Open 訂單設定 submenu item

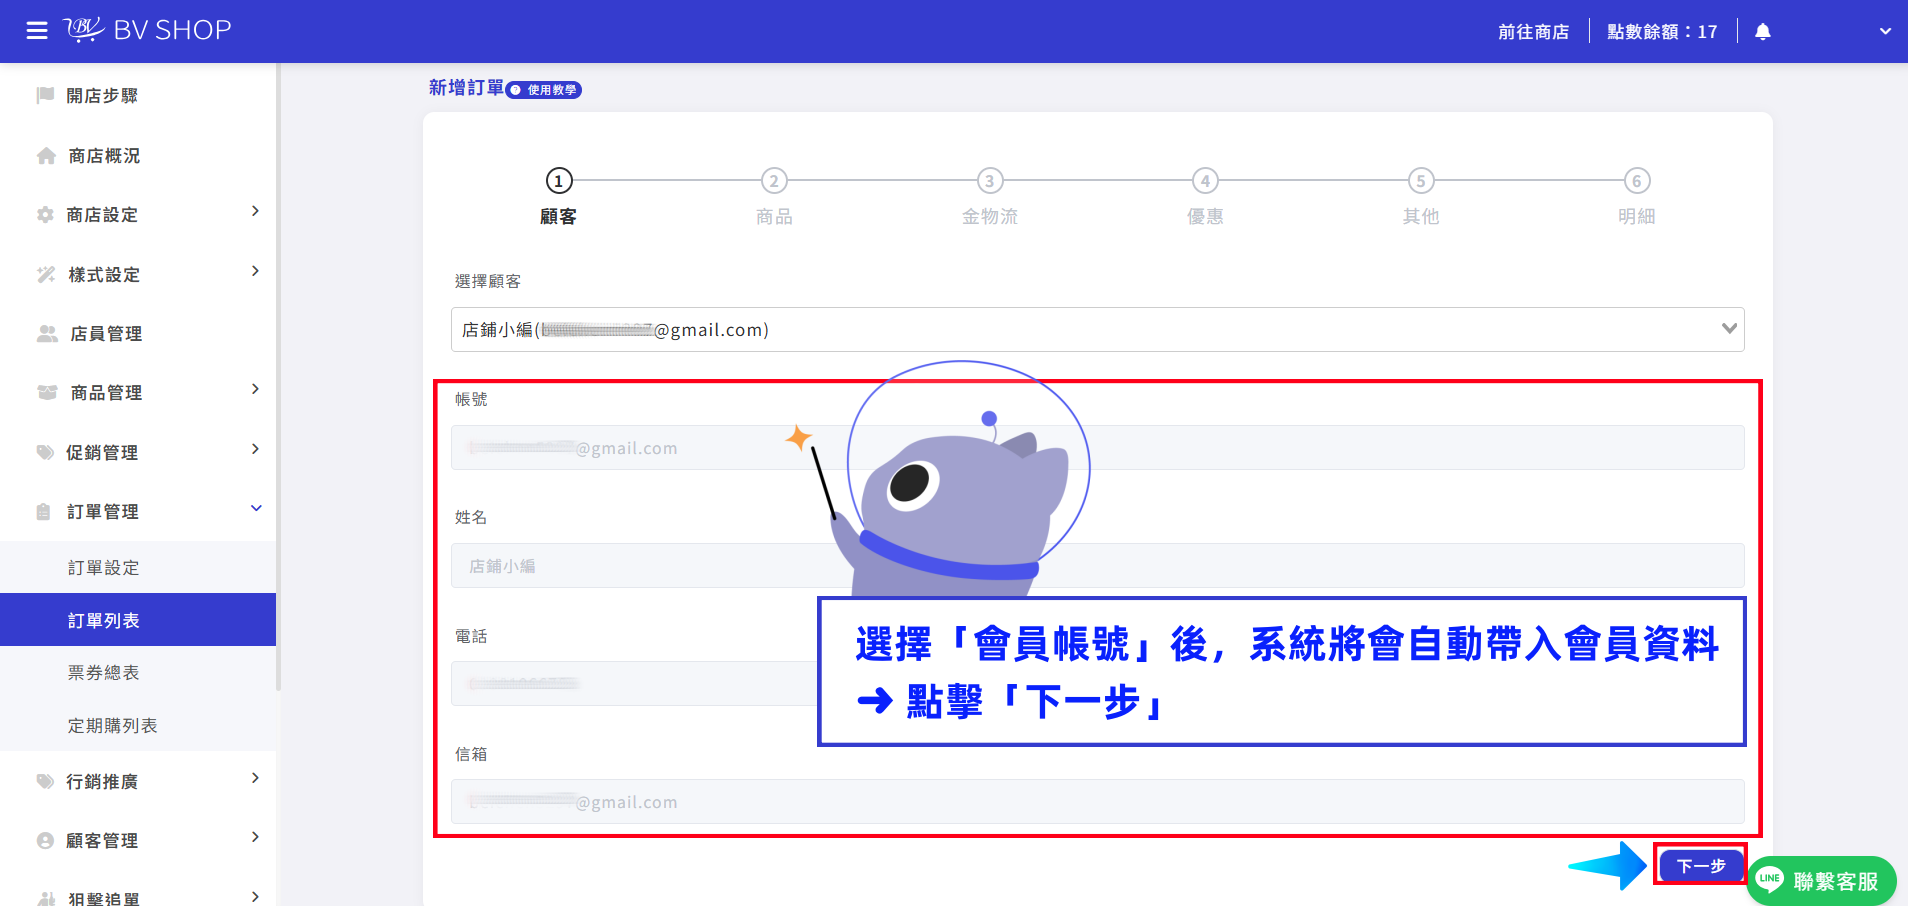point(138,568)
